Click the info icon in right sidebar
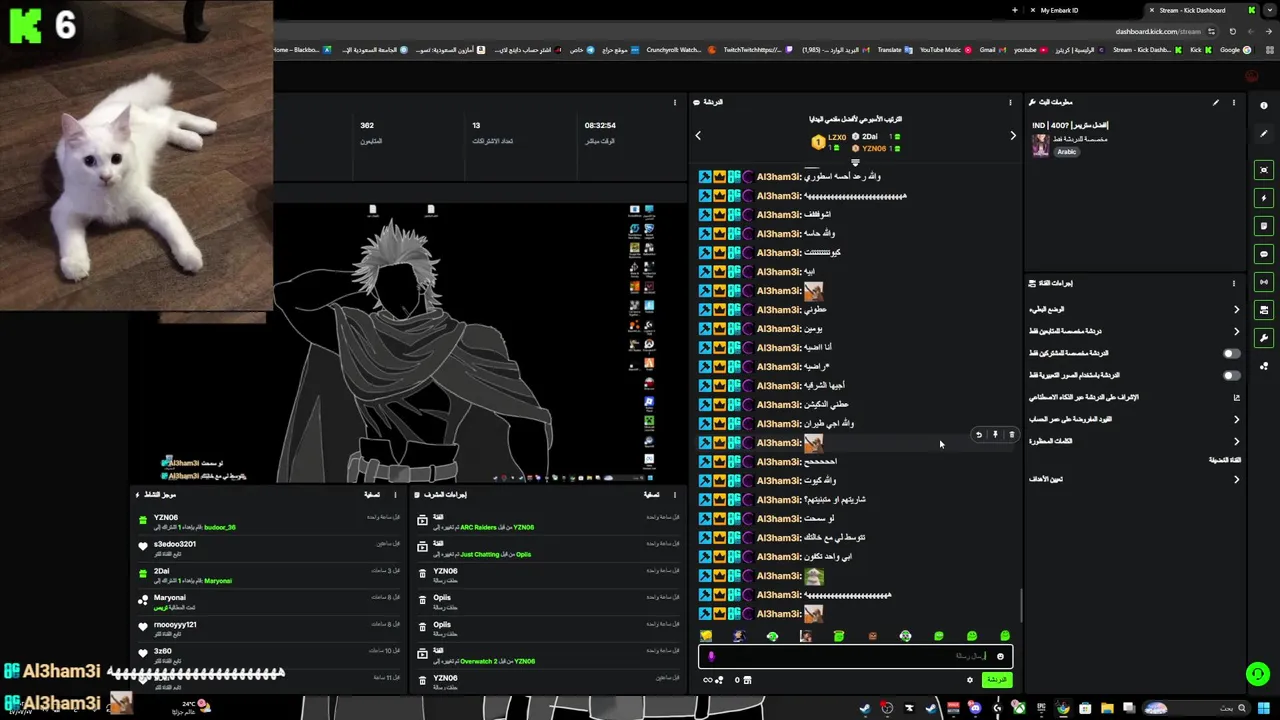 tap(1264, 106)
